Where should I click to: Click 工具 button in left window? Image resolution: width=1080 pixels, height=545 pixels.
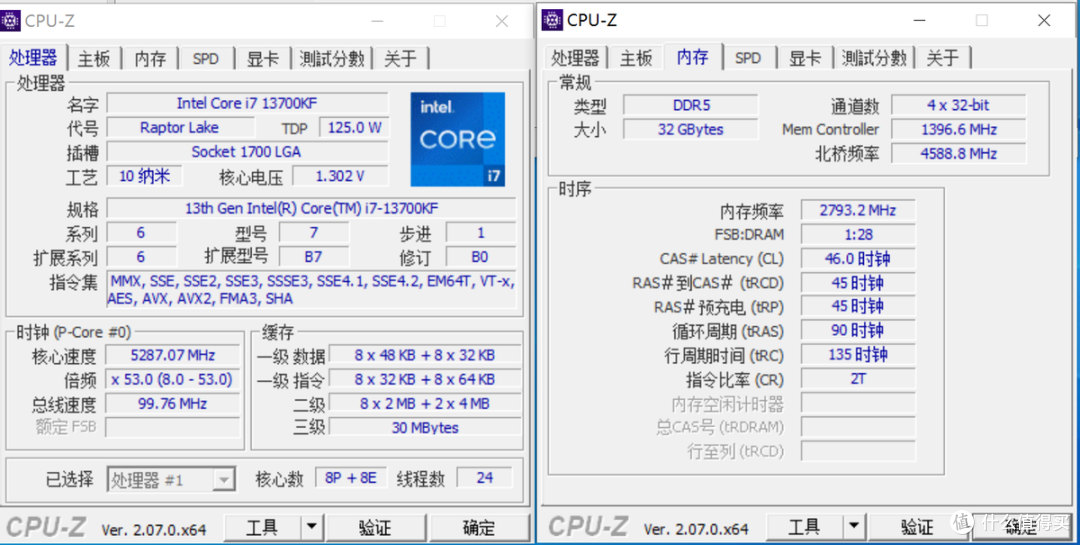pyautogui.click(x=262, y=528)
